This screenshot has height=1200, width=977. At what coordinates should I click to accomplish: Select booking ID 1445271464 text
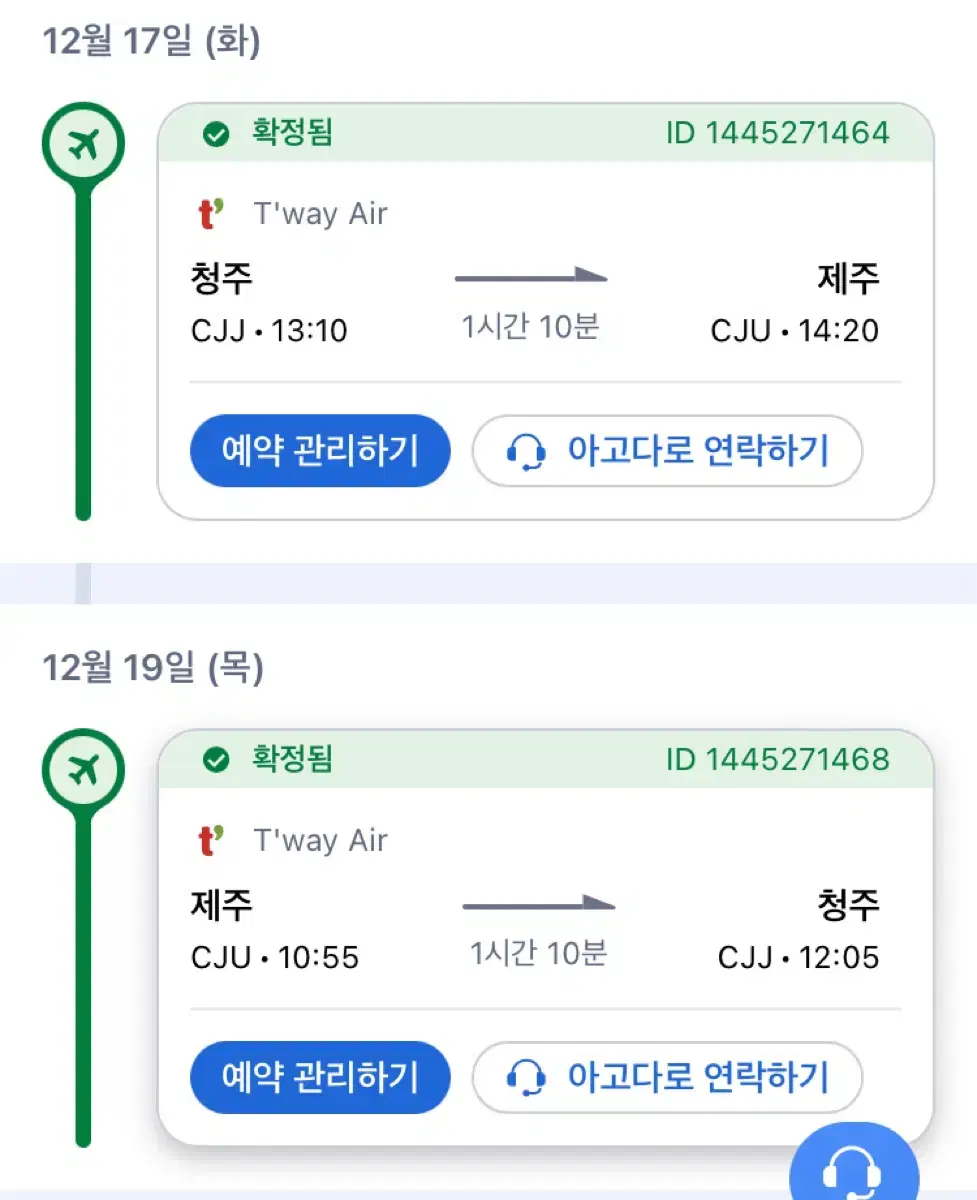777,133
